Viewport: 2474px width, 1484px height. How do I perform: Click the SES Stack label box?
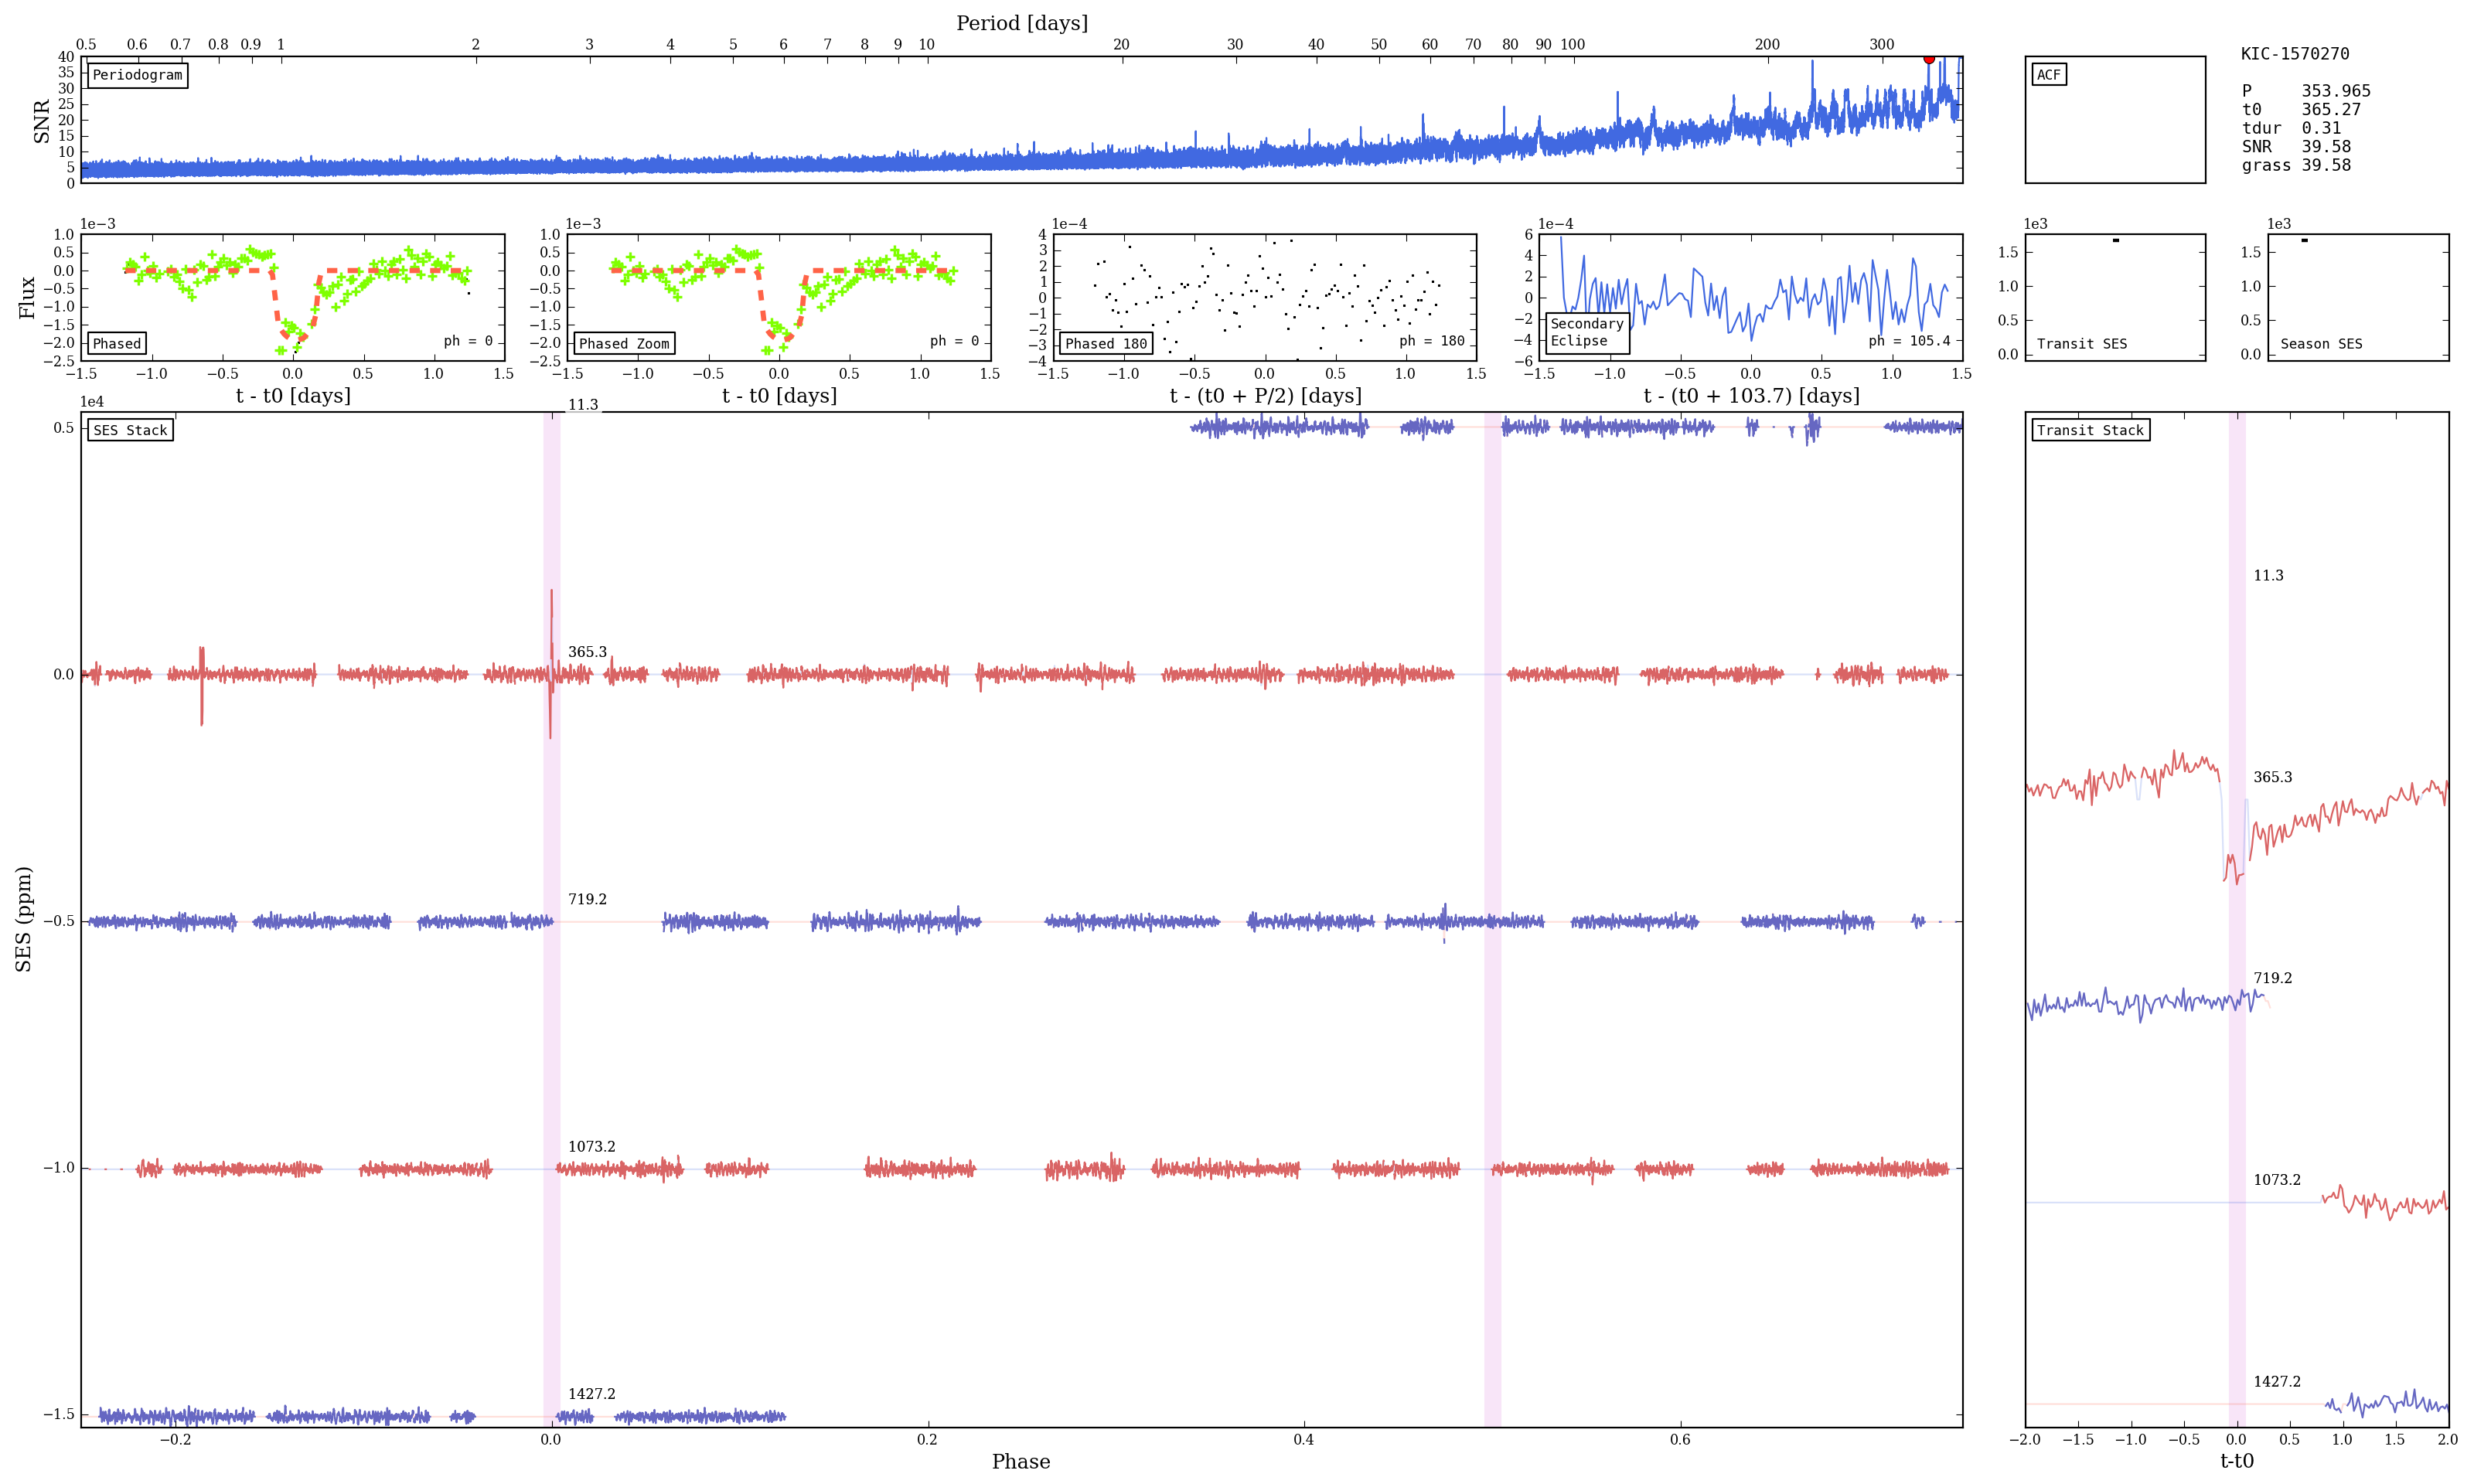(x=130, y=431)
